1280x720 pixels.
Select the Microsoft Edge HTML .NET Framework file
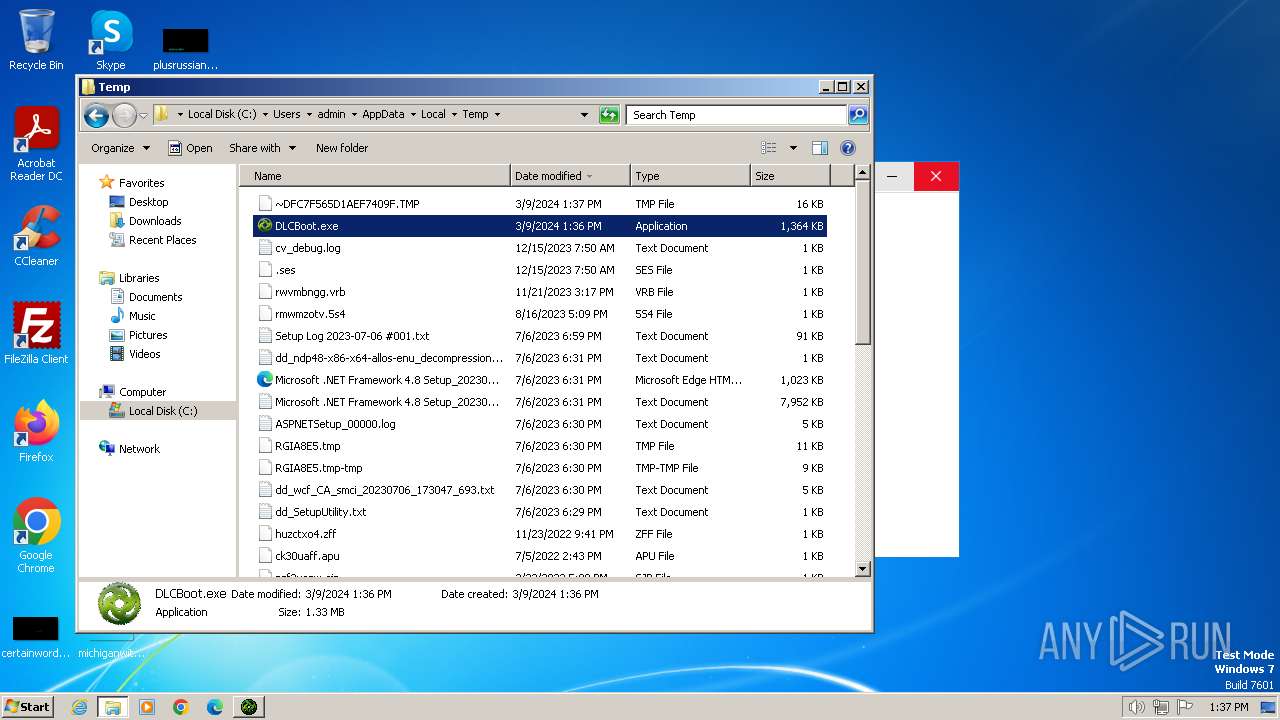click(540, 380)
